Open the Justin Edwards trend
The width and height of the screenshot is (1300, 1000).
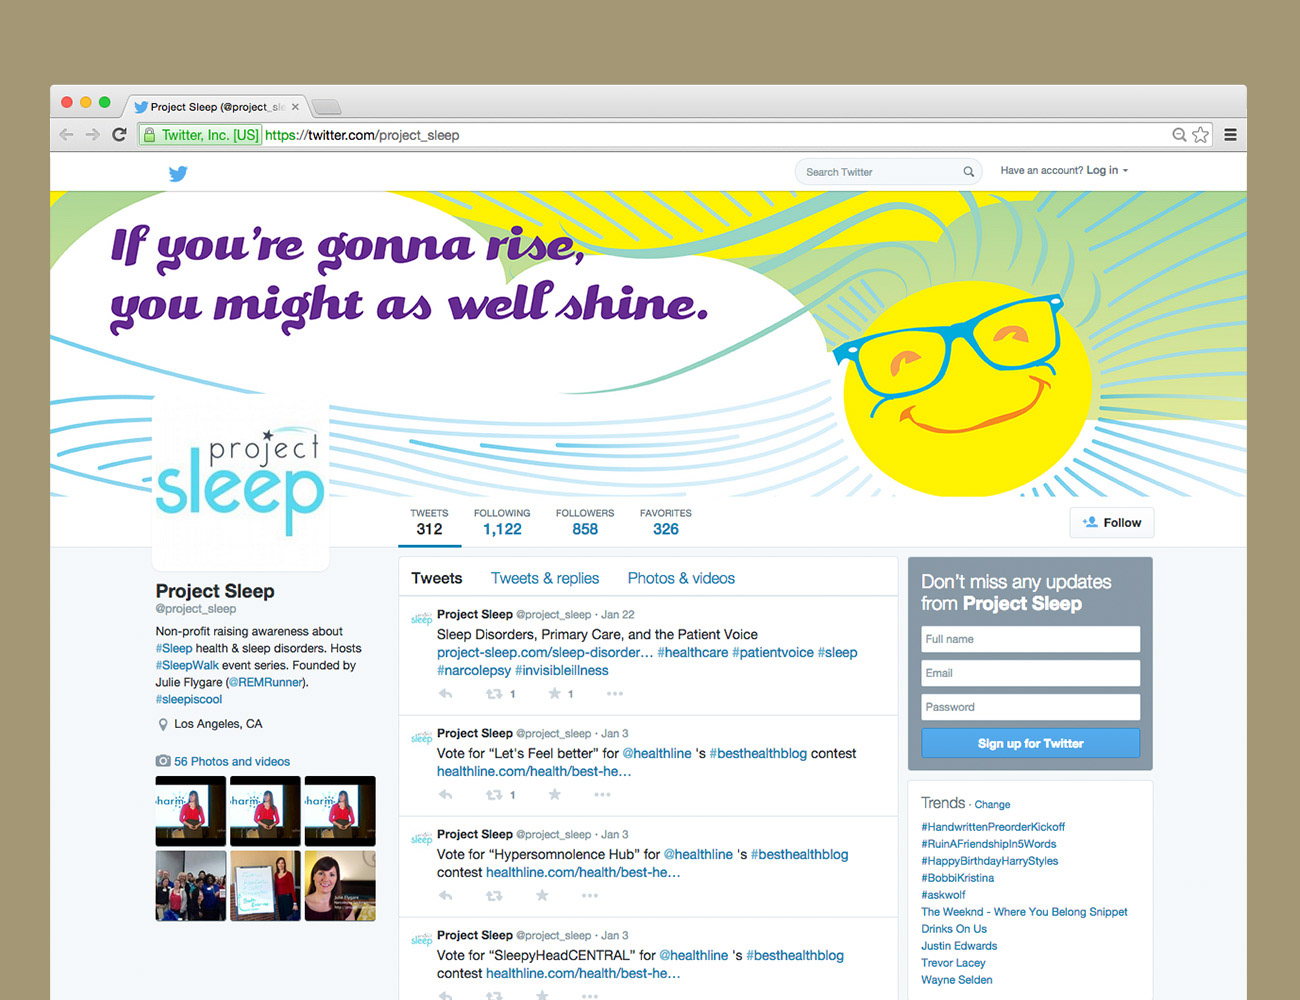959,946
